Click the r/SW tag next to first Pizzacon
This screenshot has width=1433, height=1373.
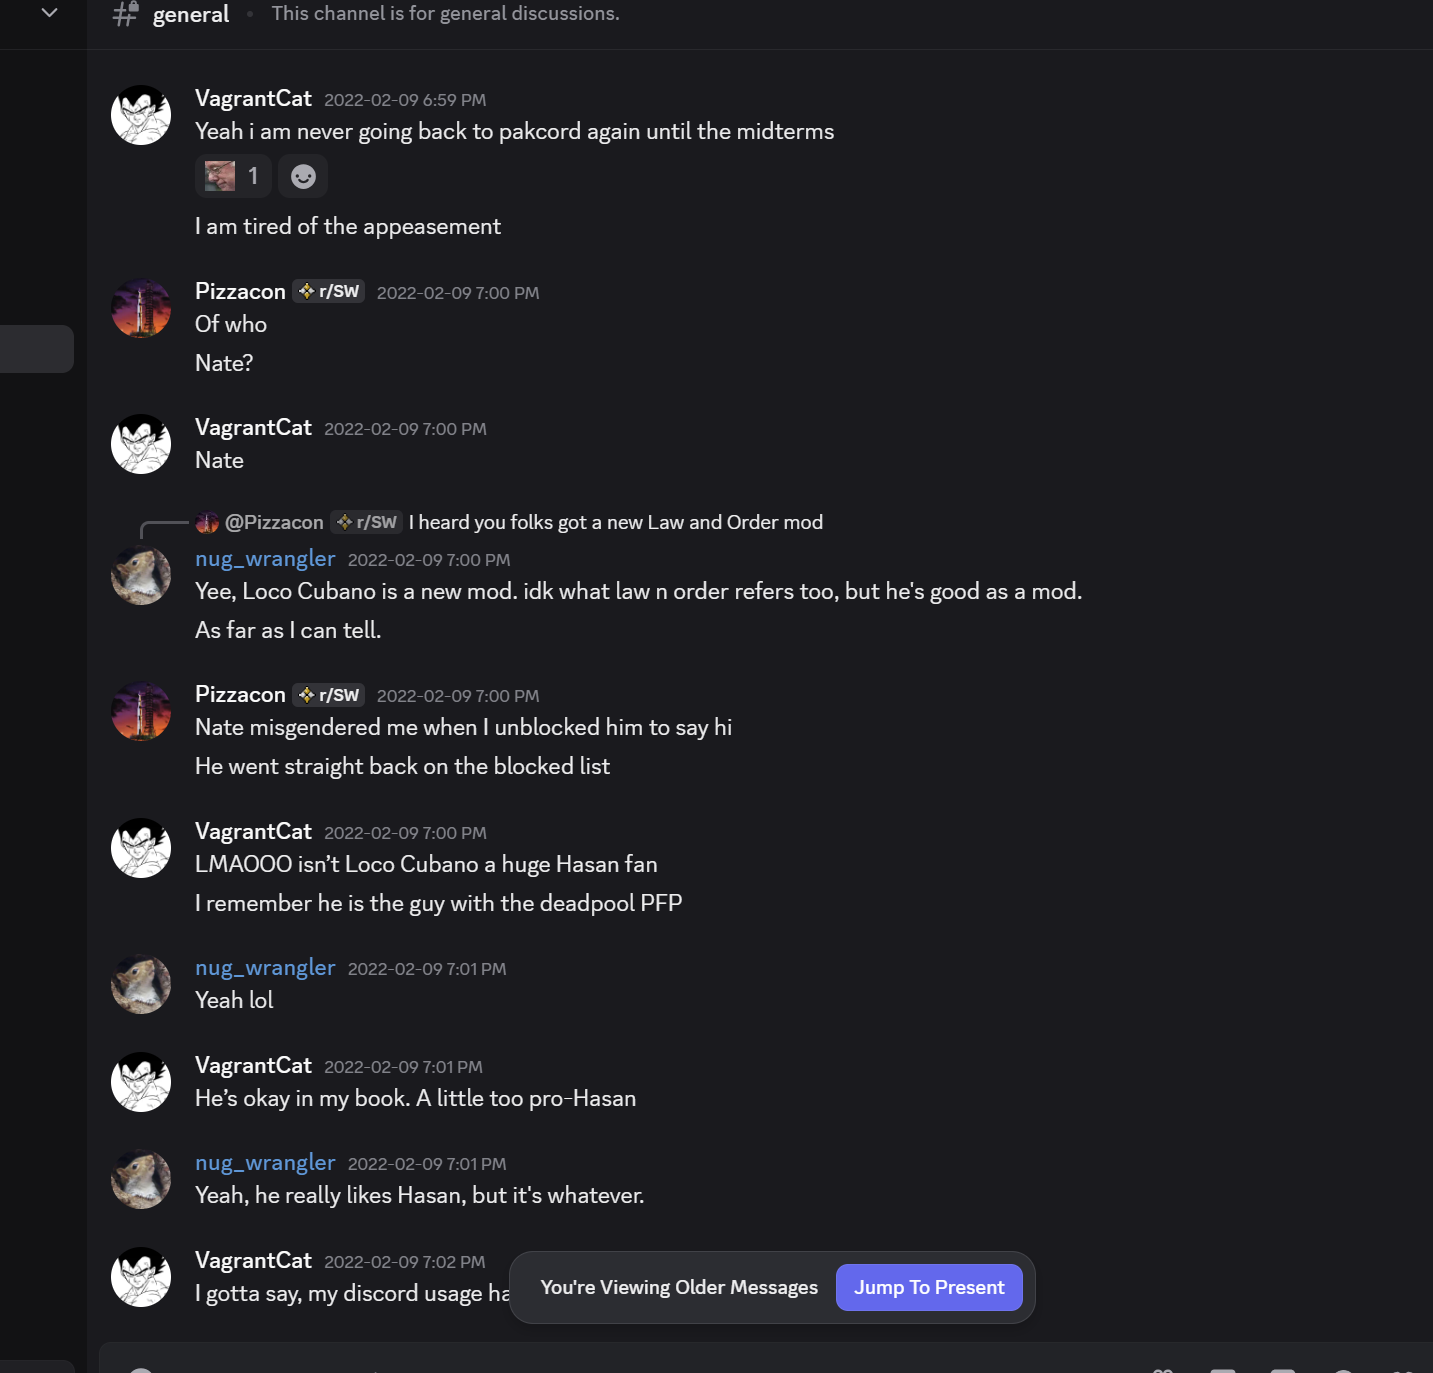[329, 291]
